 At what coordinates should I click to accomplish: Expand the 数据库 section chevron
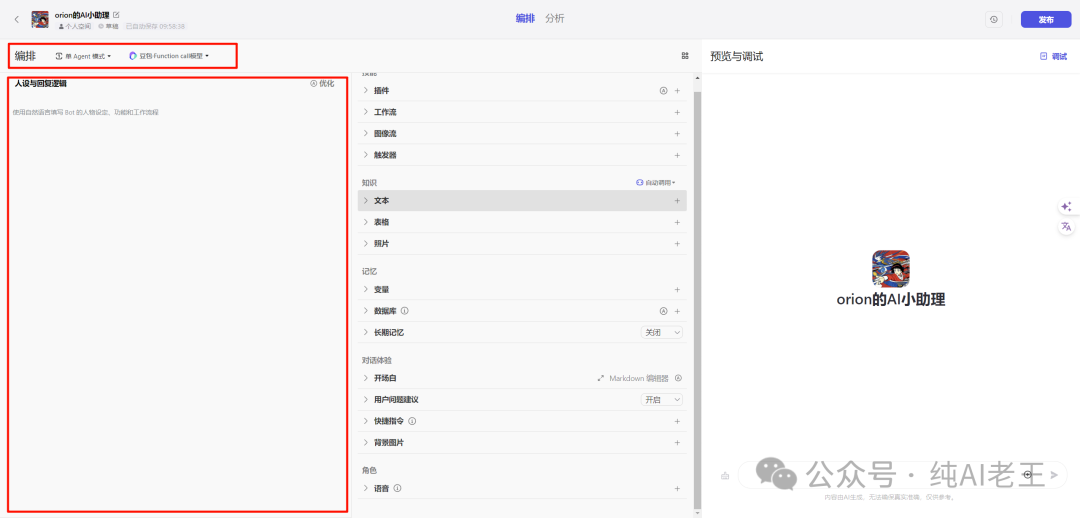click(366, 311)
